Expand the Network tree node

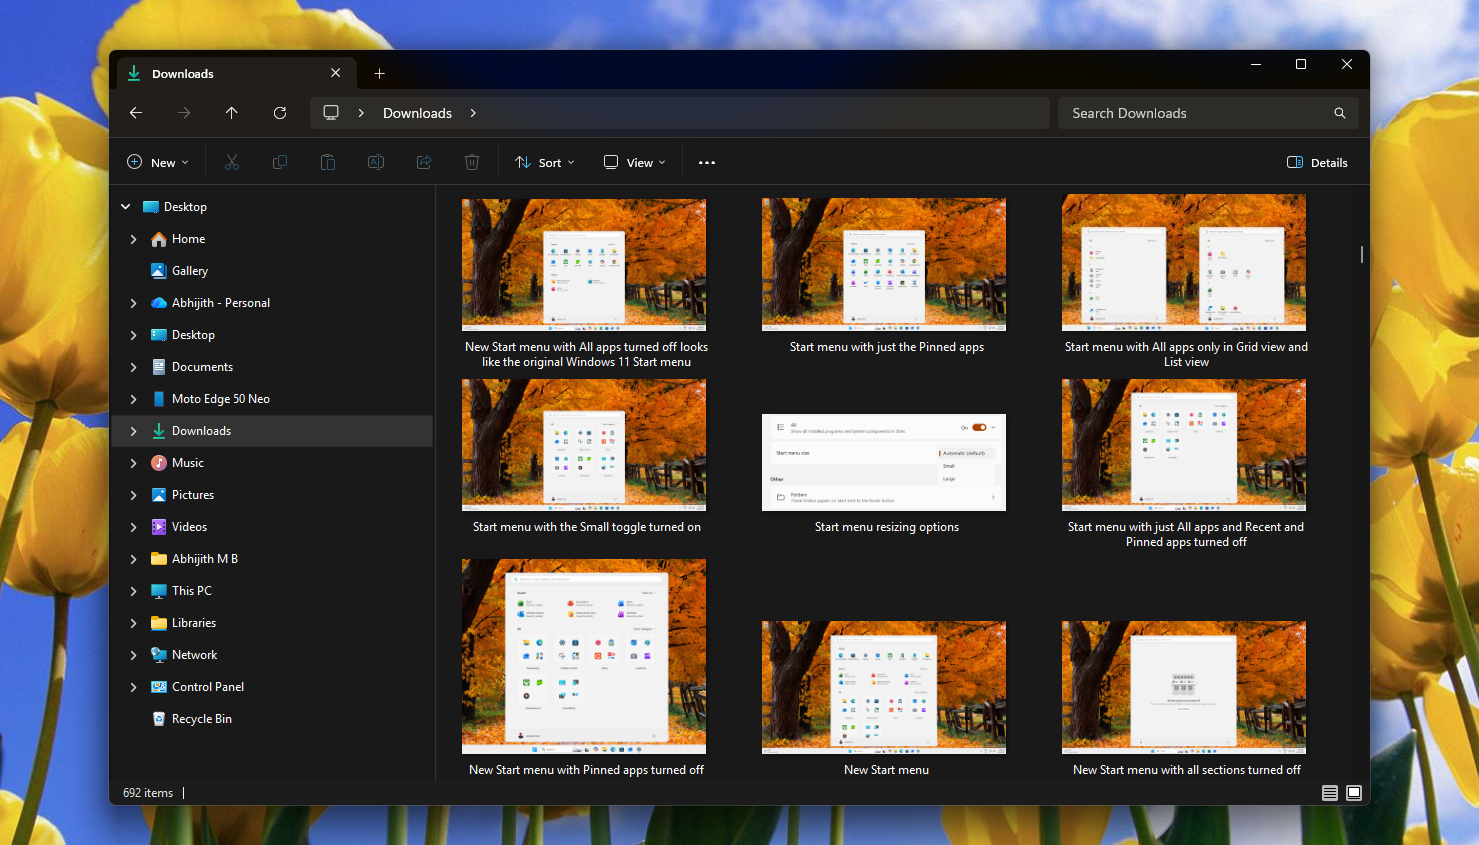coord(133,655)
